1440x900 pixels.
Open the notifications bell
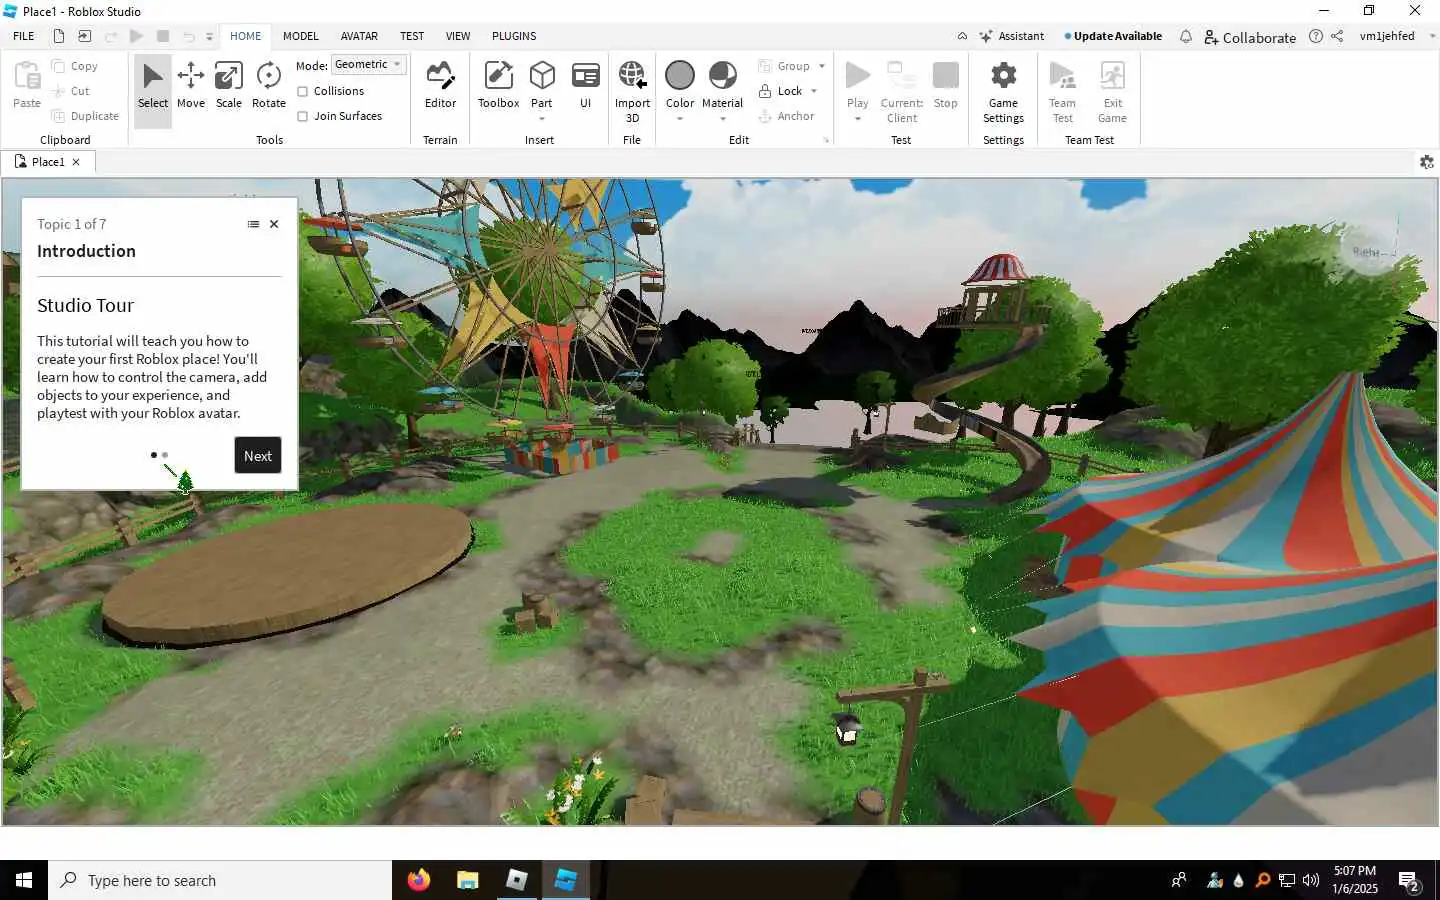(1185, 36)
